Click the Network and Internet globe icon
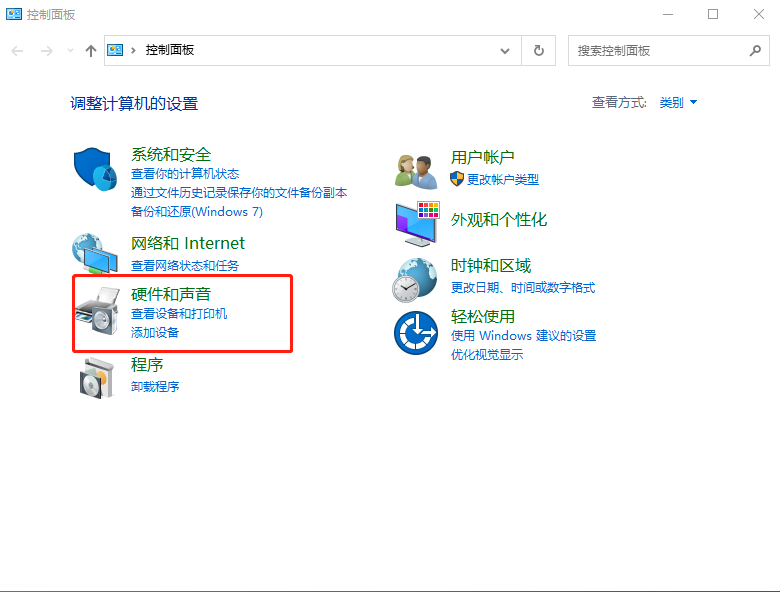This screenshot has height=592, width=780. (95, 254)
